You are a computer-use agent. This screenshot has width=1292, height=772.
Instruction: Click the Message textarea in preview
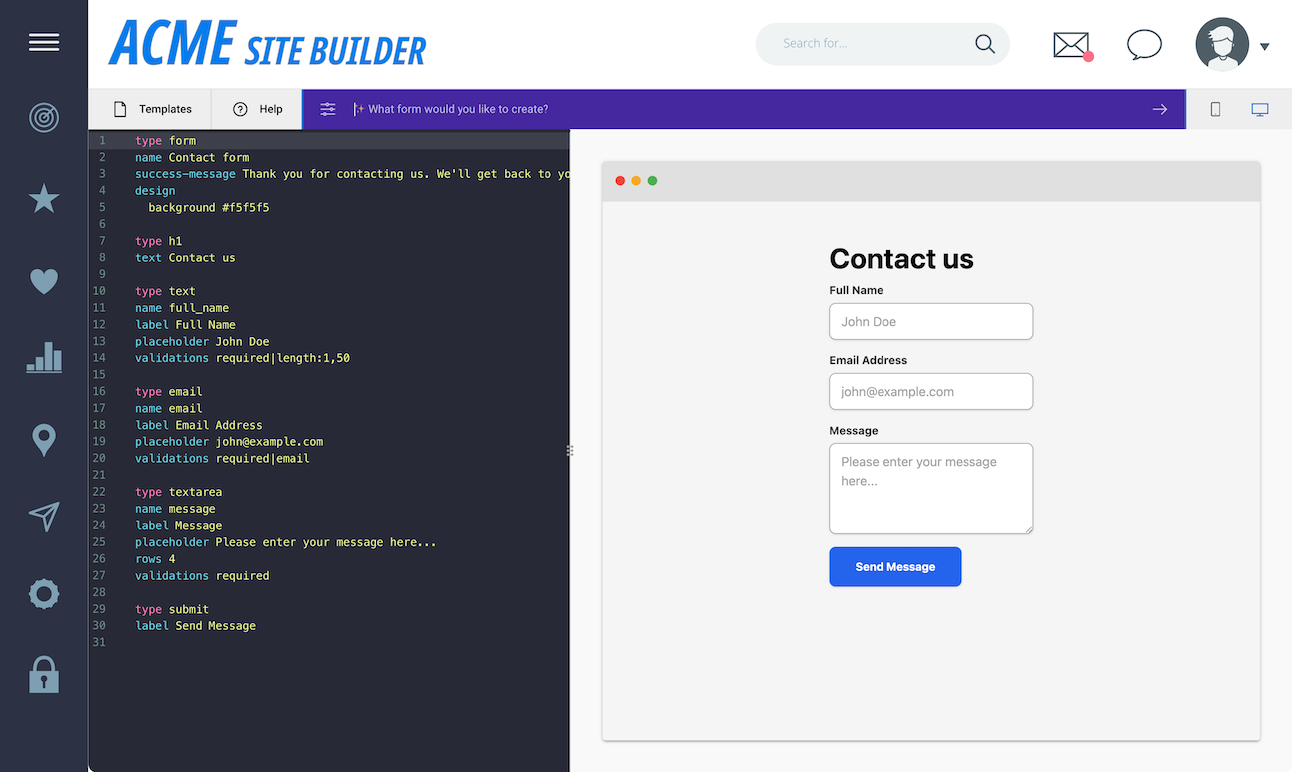pyautogui.click(x=931, y=489)
